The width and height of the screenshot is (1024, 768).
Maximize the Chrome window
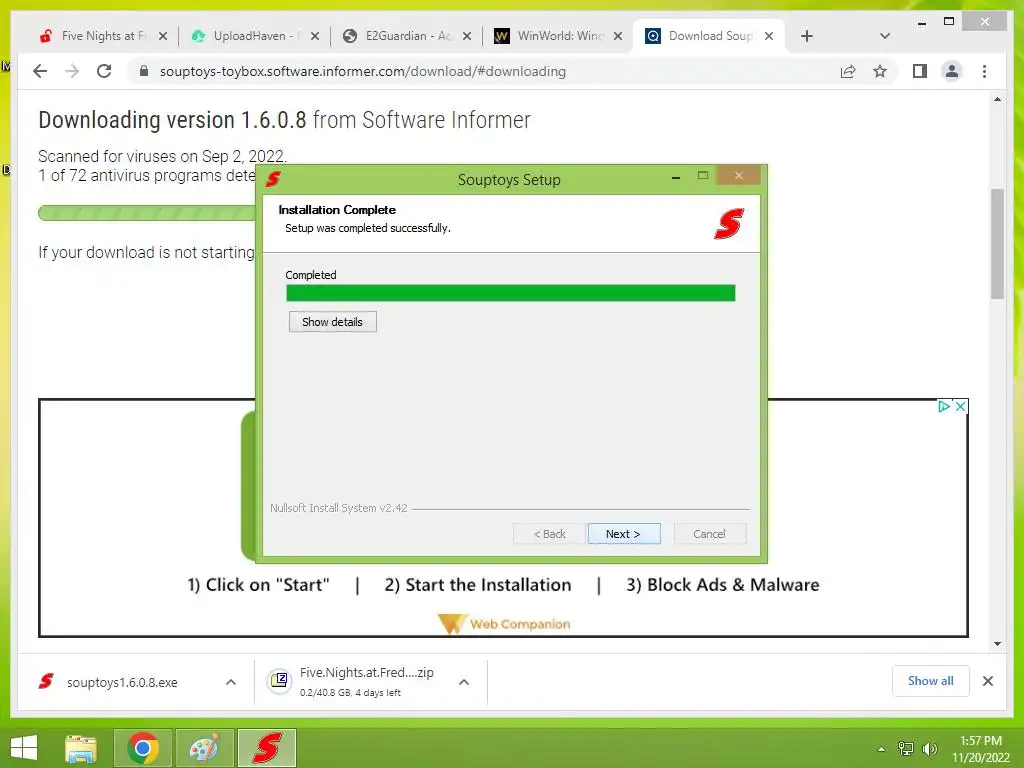click(949, 22)
